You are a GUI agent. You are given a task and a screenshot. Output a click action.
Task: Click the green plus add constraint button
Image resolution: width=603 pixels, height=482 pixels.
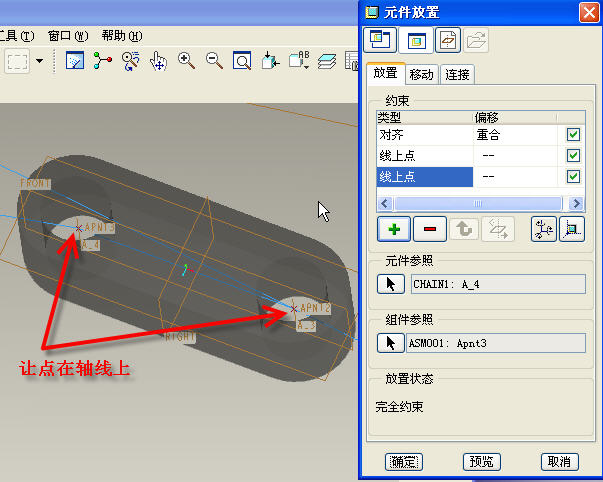[x=395, y=229]
